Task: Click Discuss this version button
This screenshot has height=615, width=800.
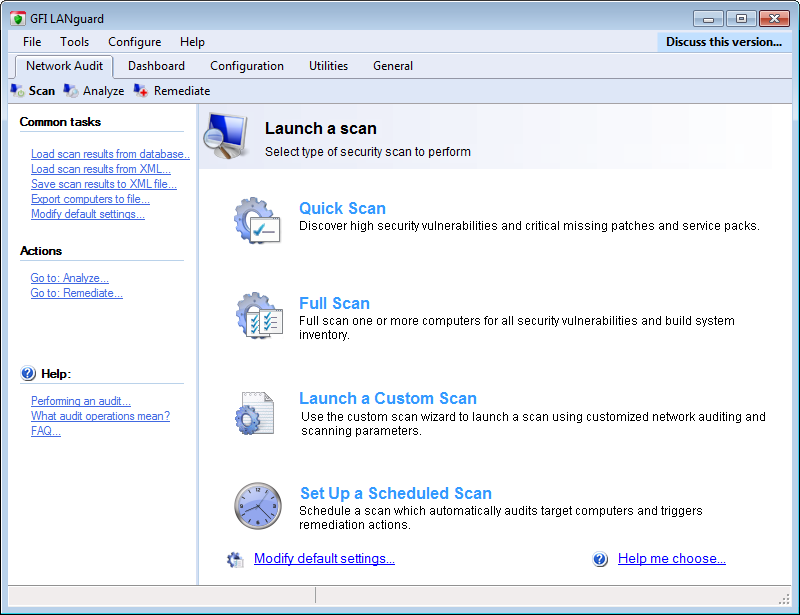Action: 724,42
